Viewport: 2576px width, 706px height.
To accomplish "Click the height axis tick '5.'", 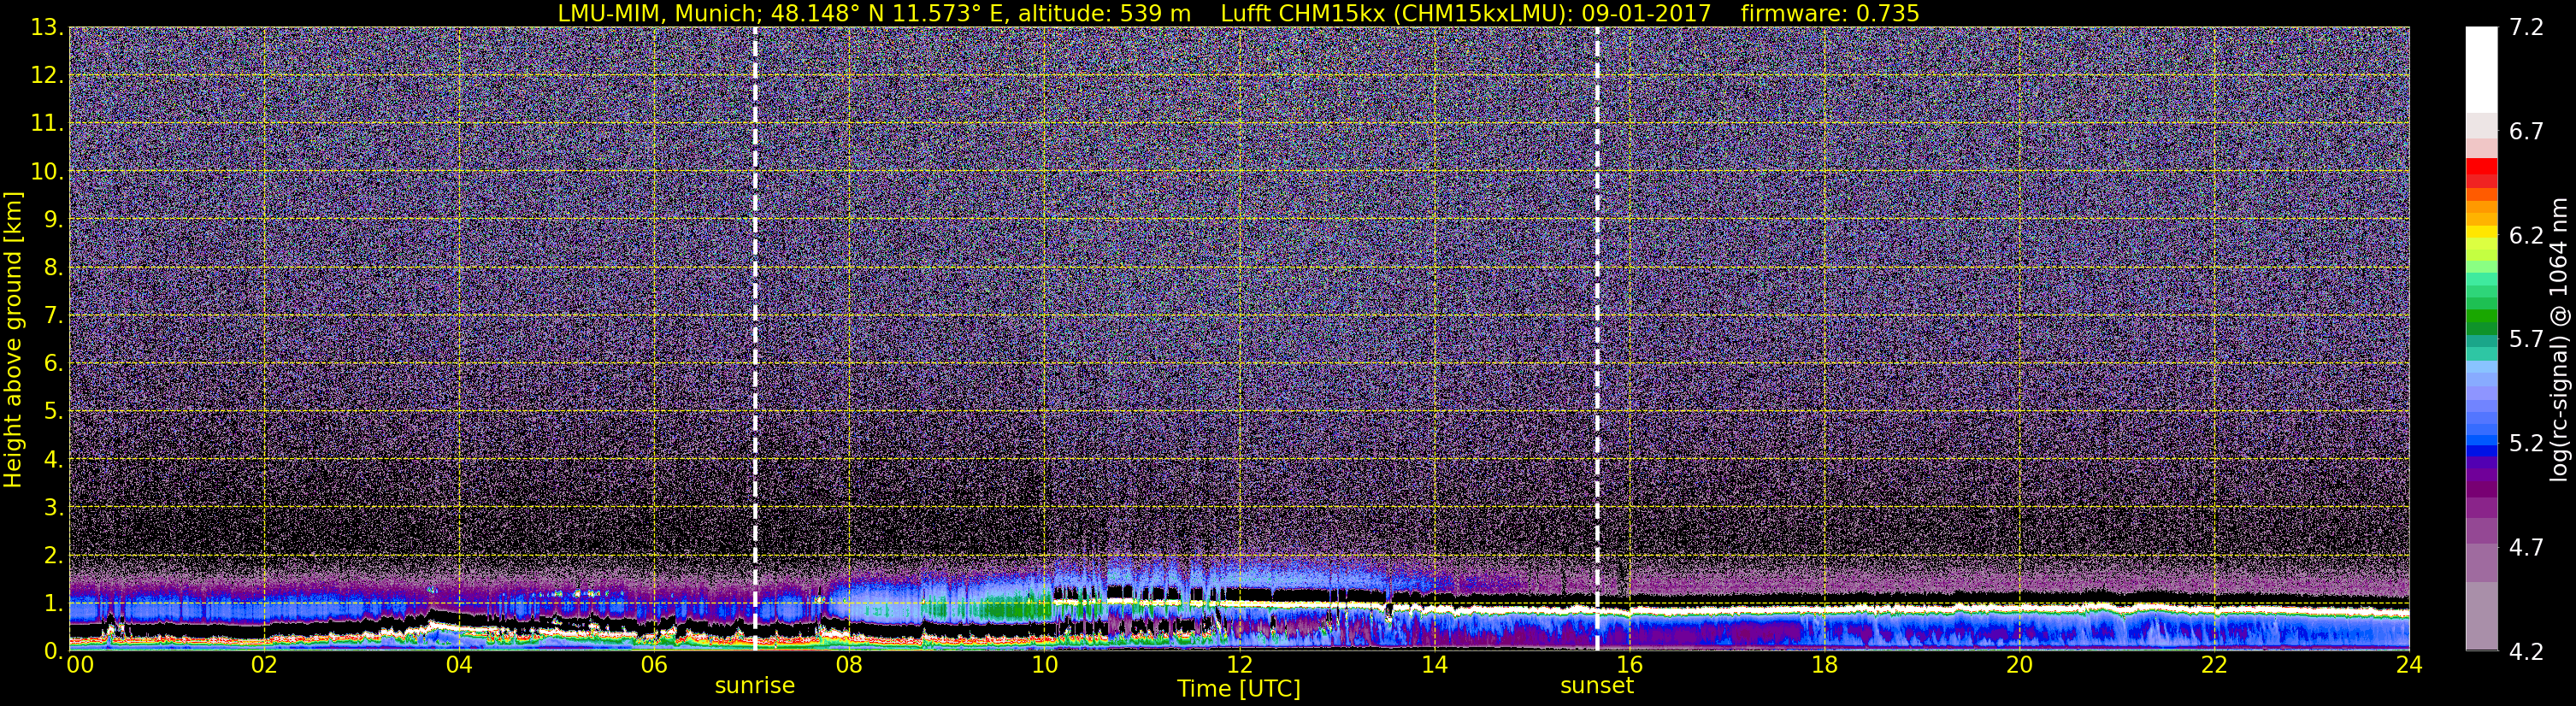I will [54, 412].
